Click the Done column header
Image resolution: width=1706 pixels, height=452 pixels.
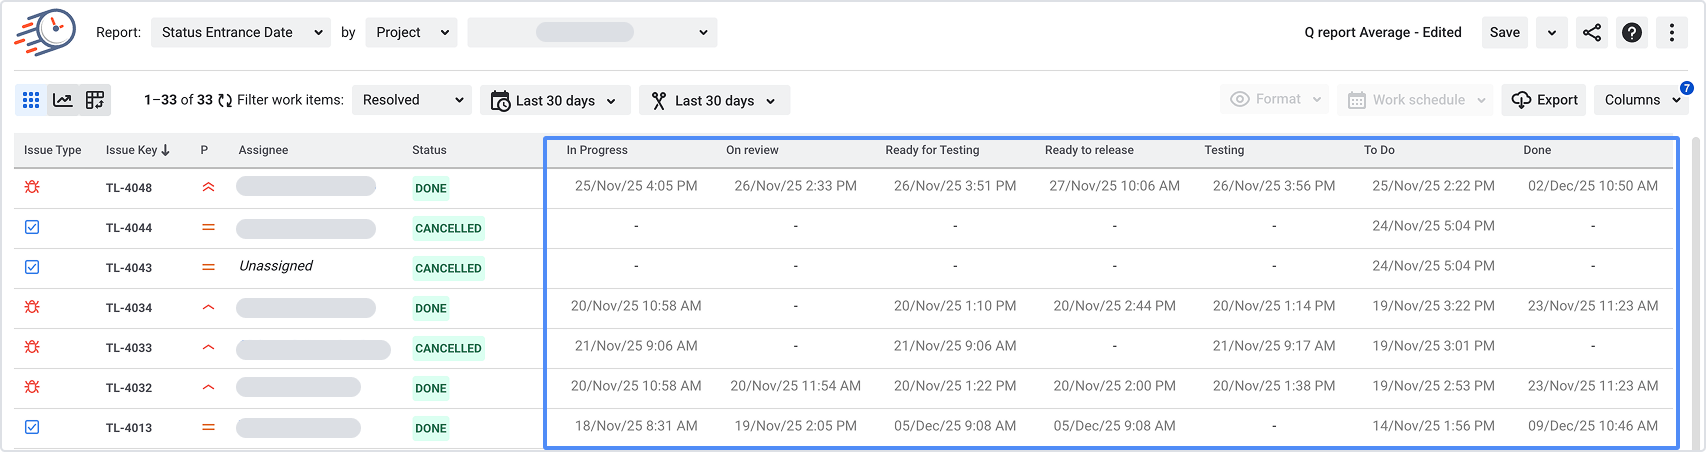1537,150
